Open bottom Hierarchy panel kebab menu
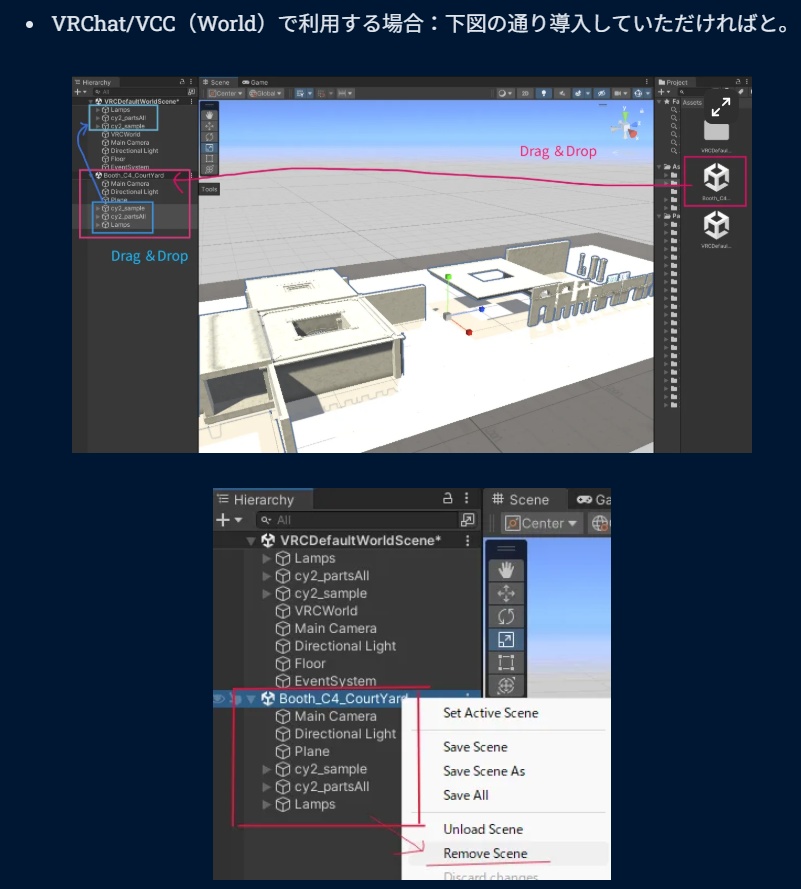Viewport: 801px width, 889px height. [467, 498]
